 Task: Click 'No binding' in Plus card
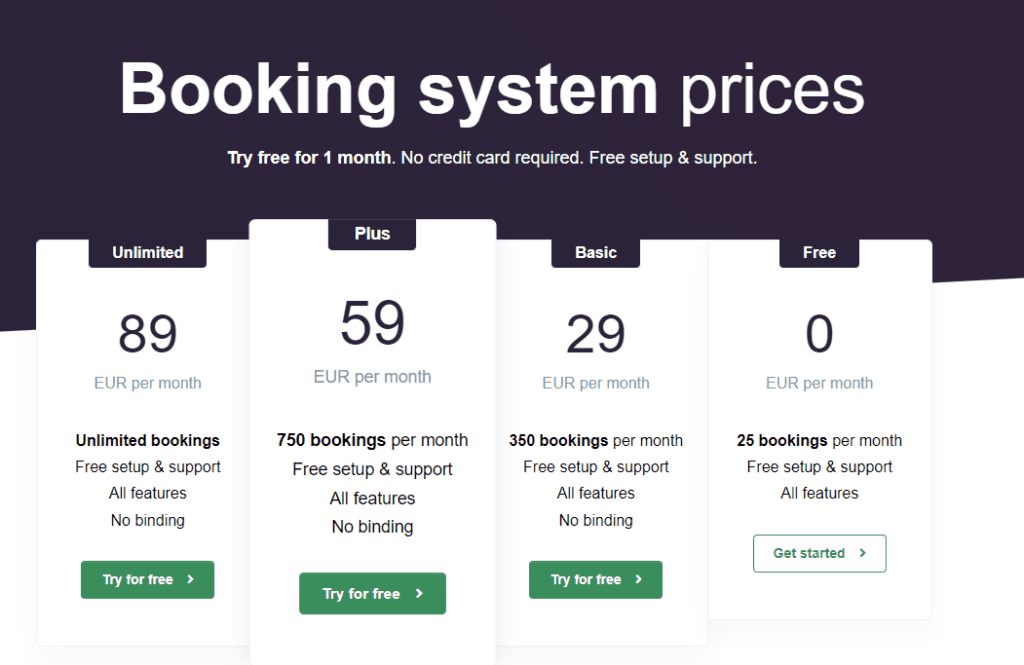(372, 527)
